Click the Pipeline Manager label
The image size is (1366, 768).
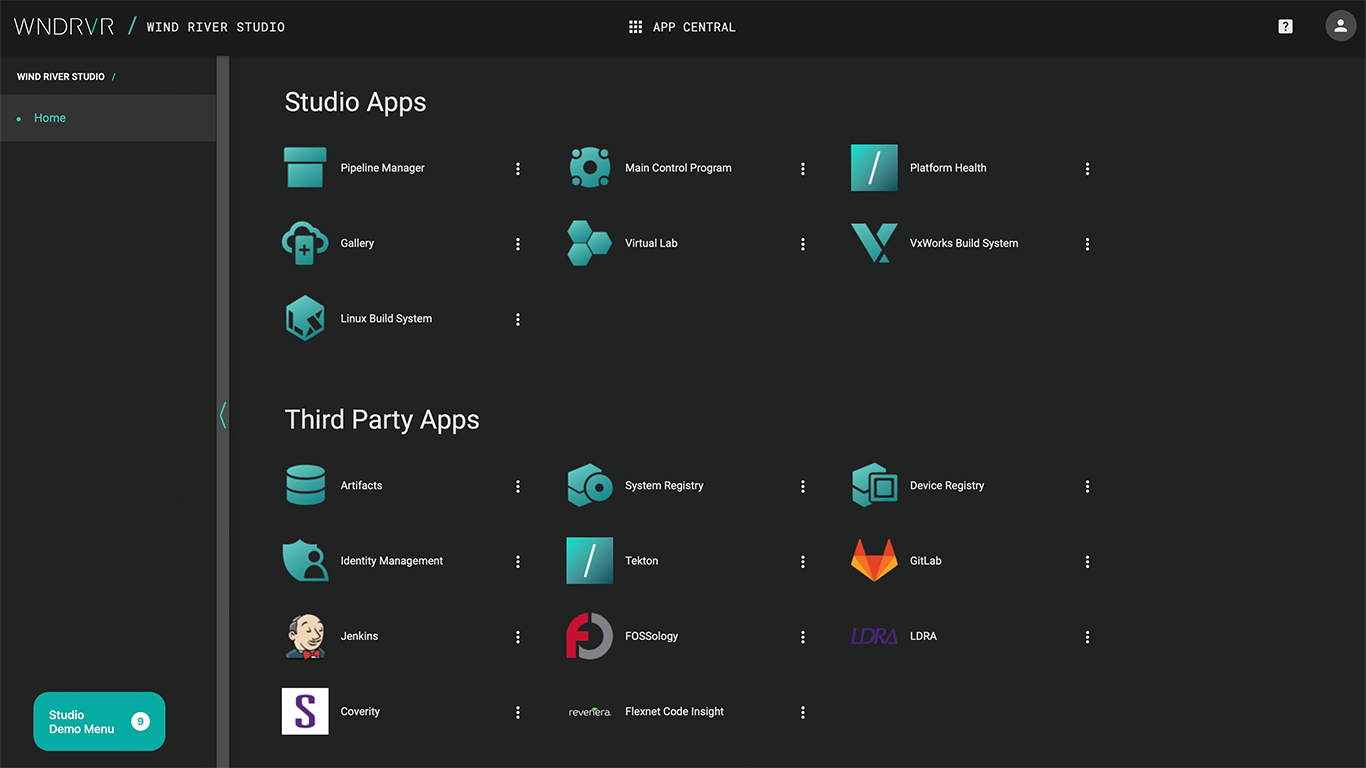pyautogui.click(x=382, y=168)
